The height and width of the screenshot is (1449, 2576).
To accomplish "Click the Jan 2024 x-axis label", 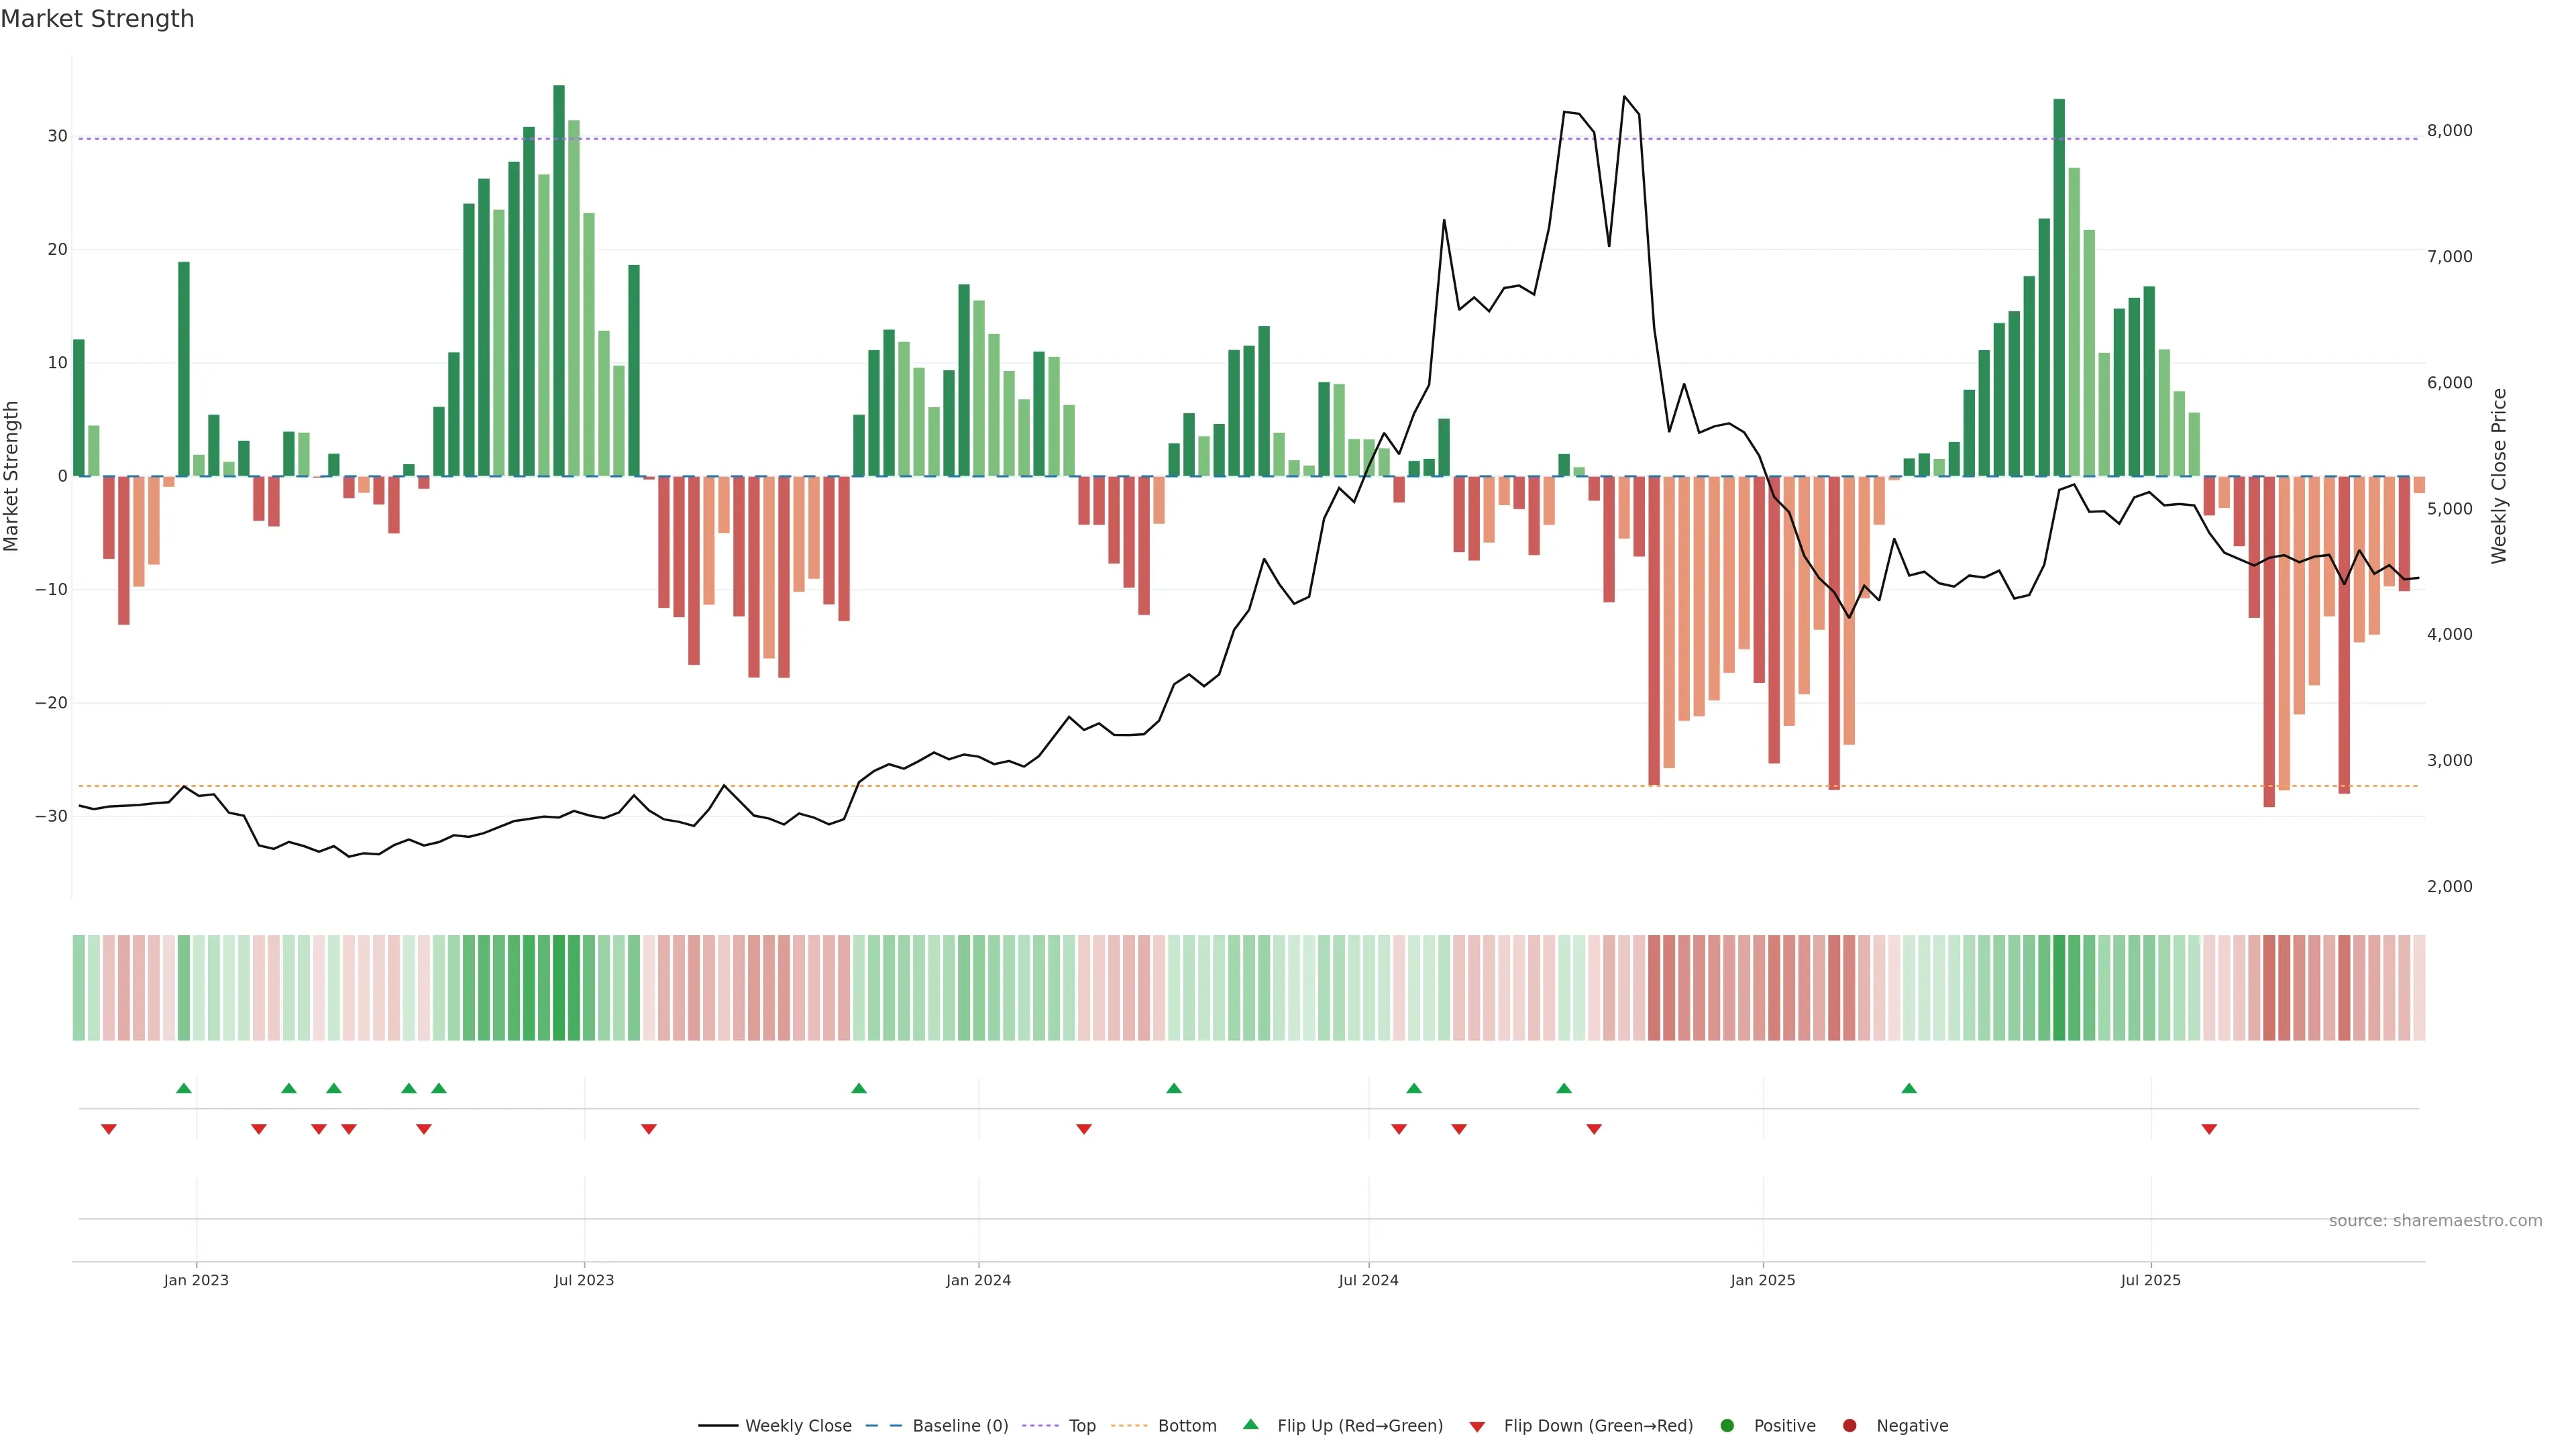I will 978,1280.
